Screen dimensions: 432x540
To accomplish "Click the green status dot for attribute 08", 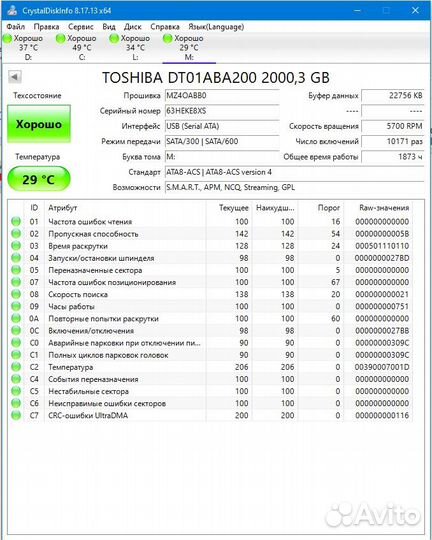I will (16, 294).
